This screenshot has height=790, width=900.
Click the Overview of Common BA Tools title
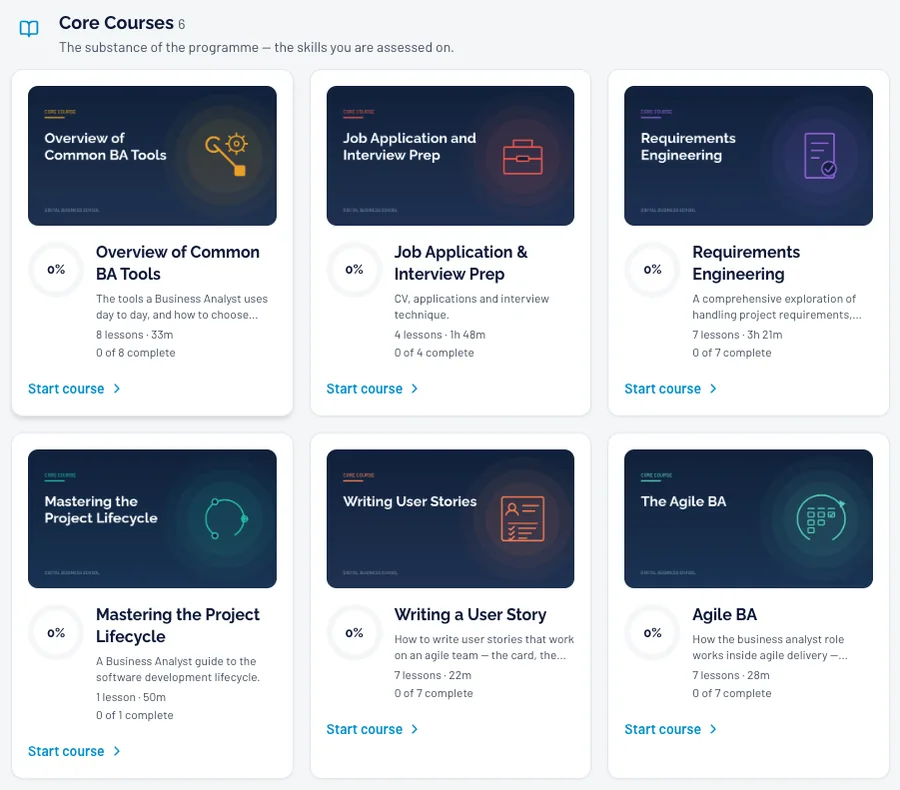pyautogui.click(x=178, y=263)
